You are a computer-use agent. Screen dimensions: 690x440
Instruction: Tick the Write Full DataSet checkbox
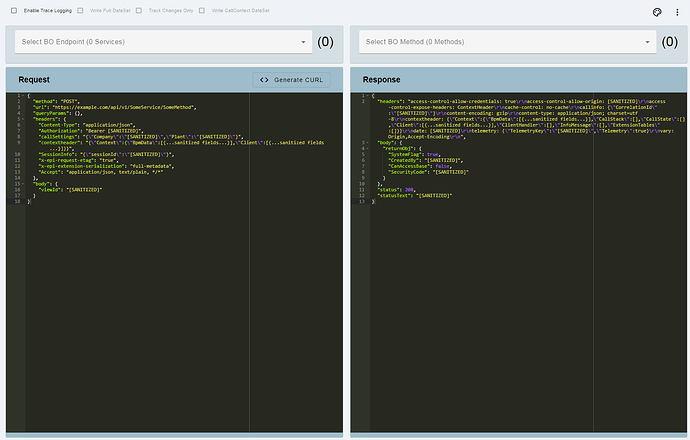[x=80, y=11]
